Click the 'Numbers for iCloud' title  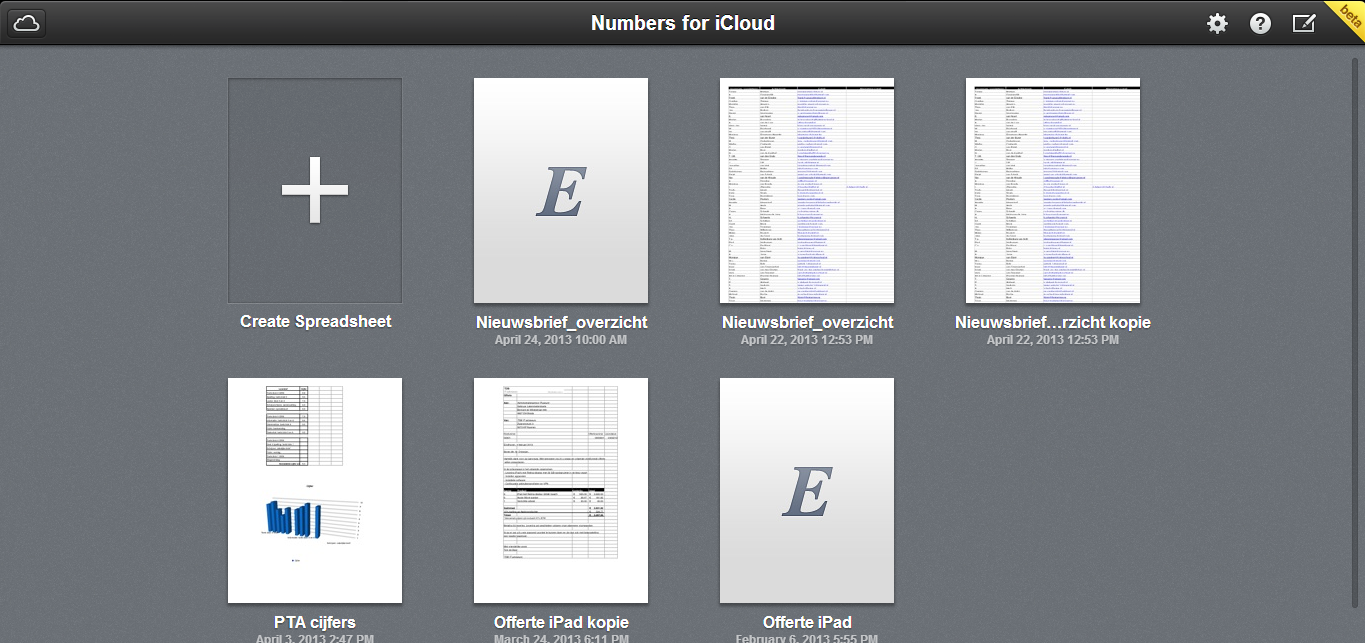point(683,23)
